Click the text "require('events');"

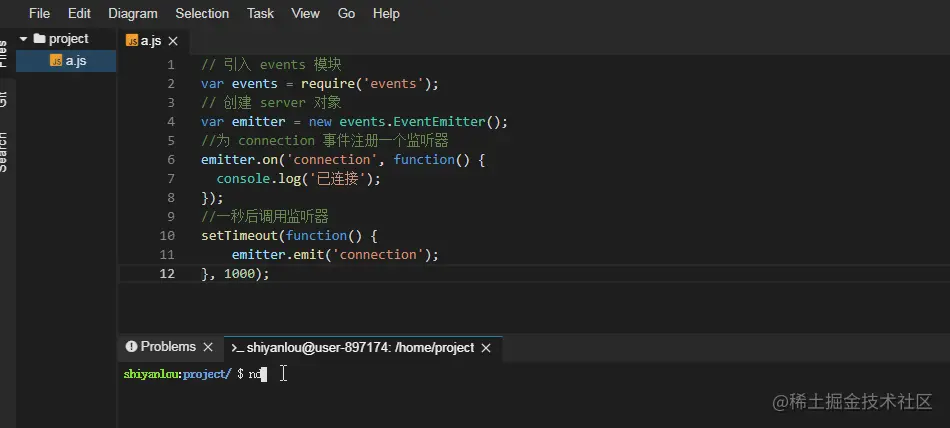click(370, 84)
